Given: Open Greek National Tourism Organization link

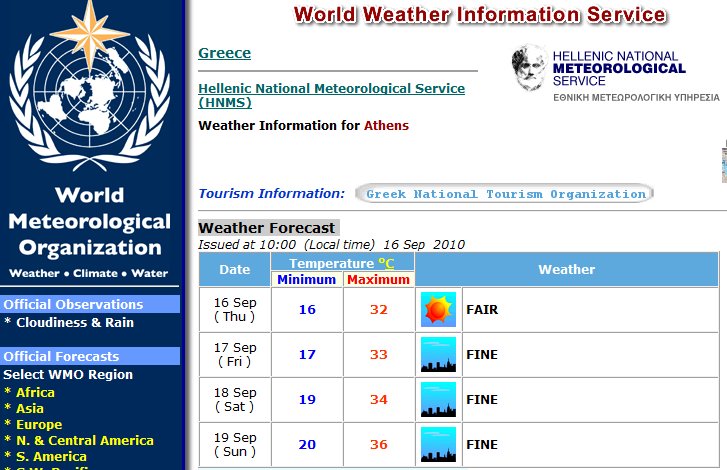Looking at the screenshot, I should coord(504,194).
